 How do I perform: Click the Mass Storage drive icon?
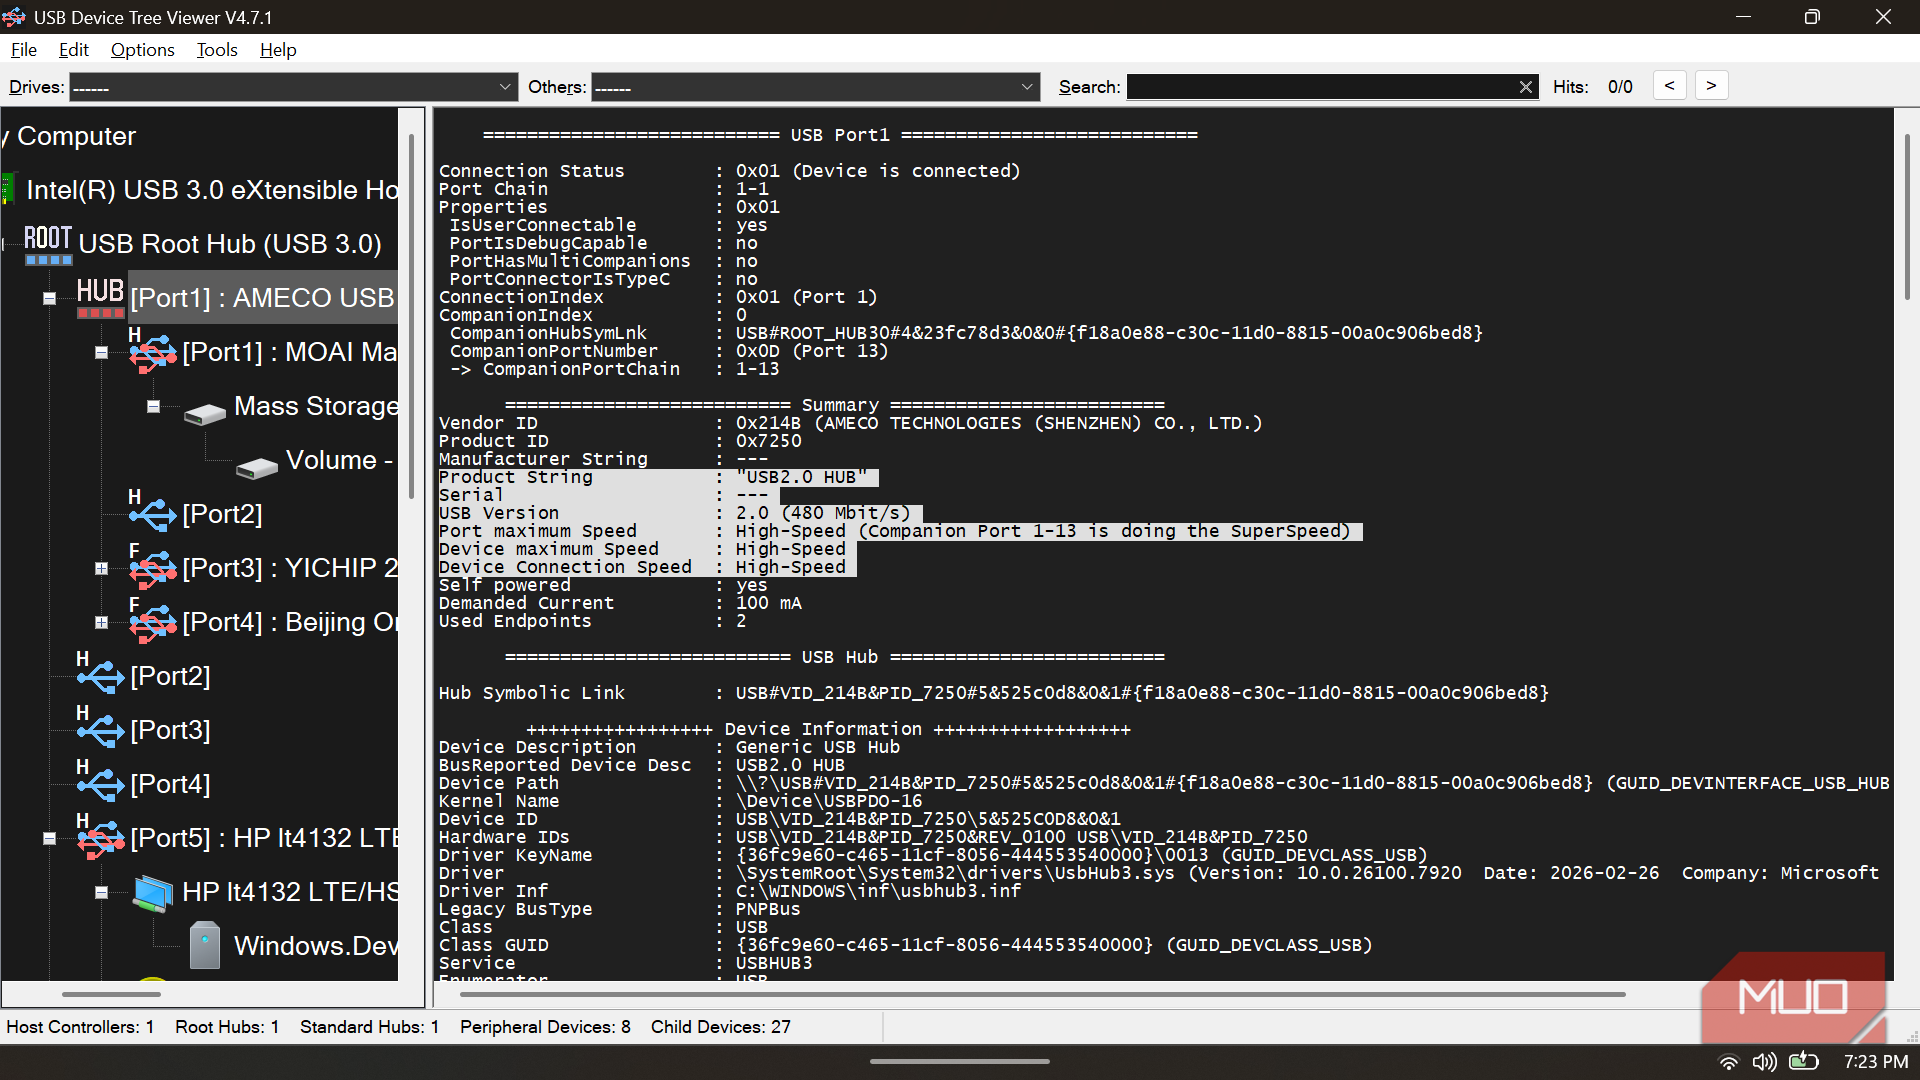tap(205, 412)
